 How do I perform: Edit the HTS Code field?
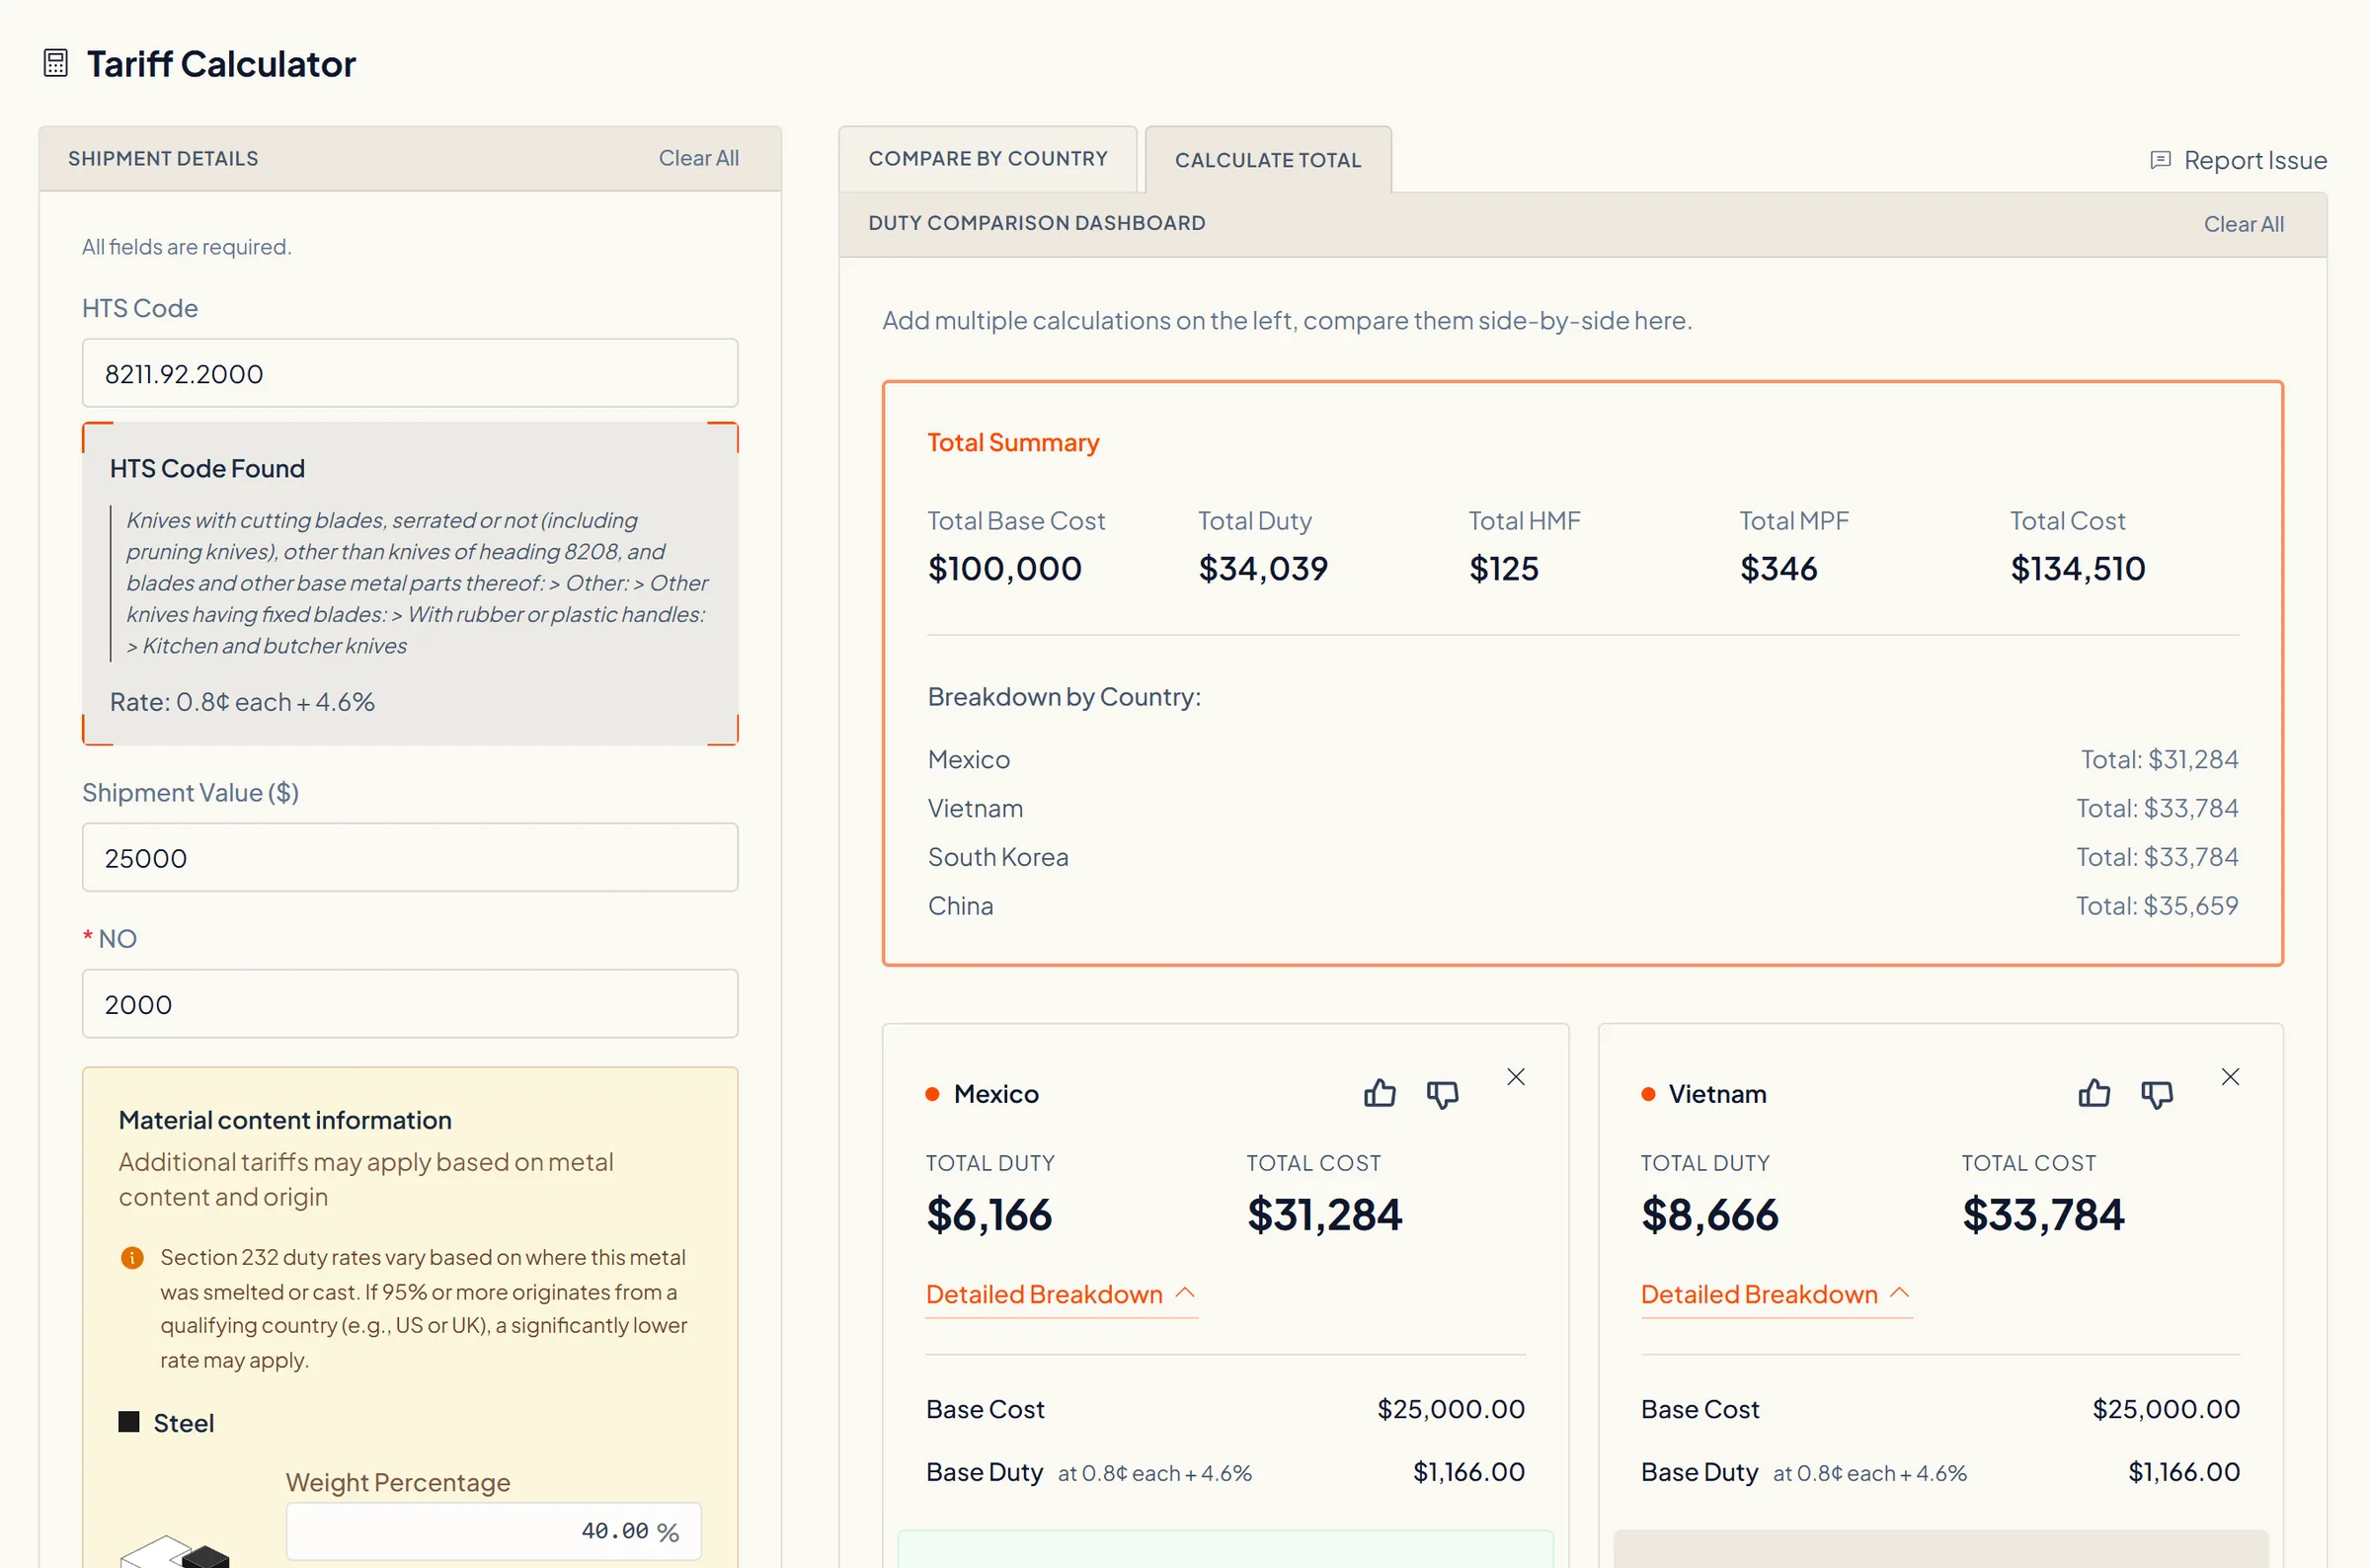(410, 373)
